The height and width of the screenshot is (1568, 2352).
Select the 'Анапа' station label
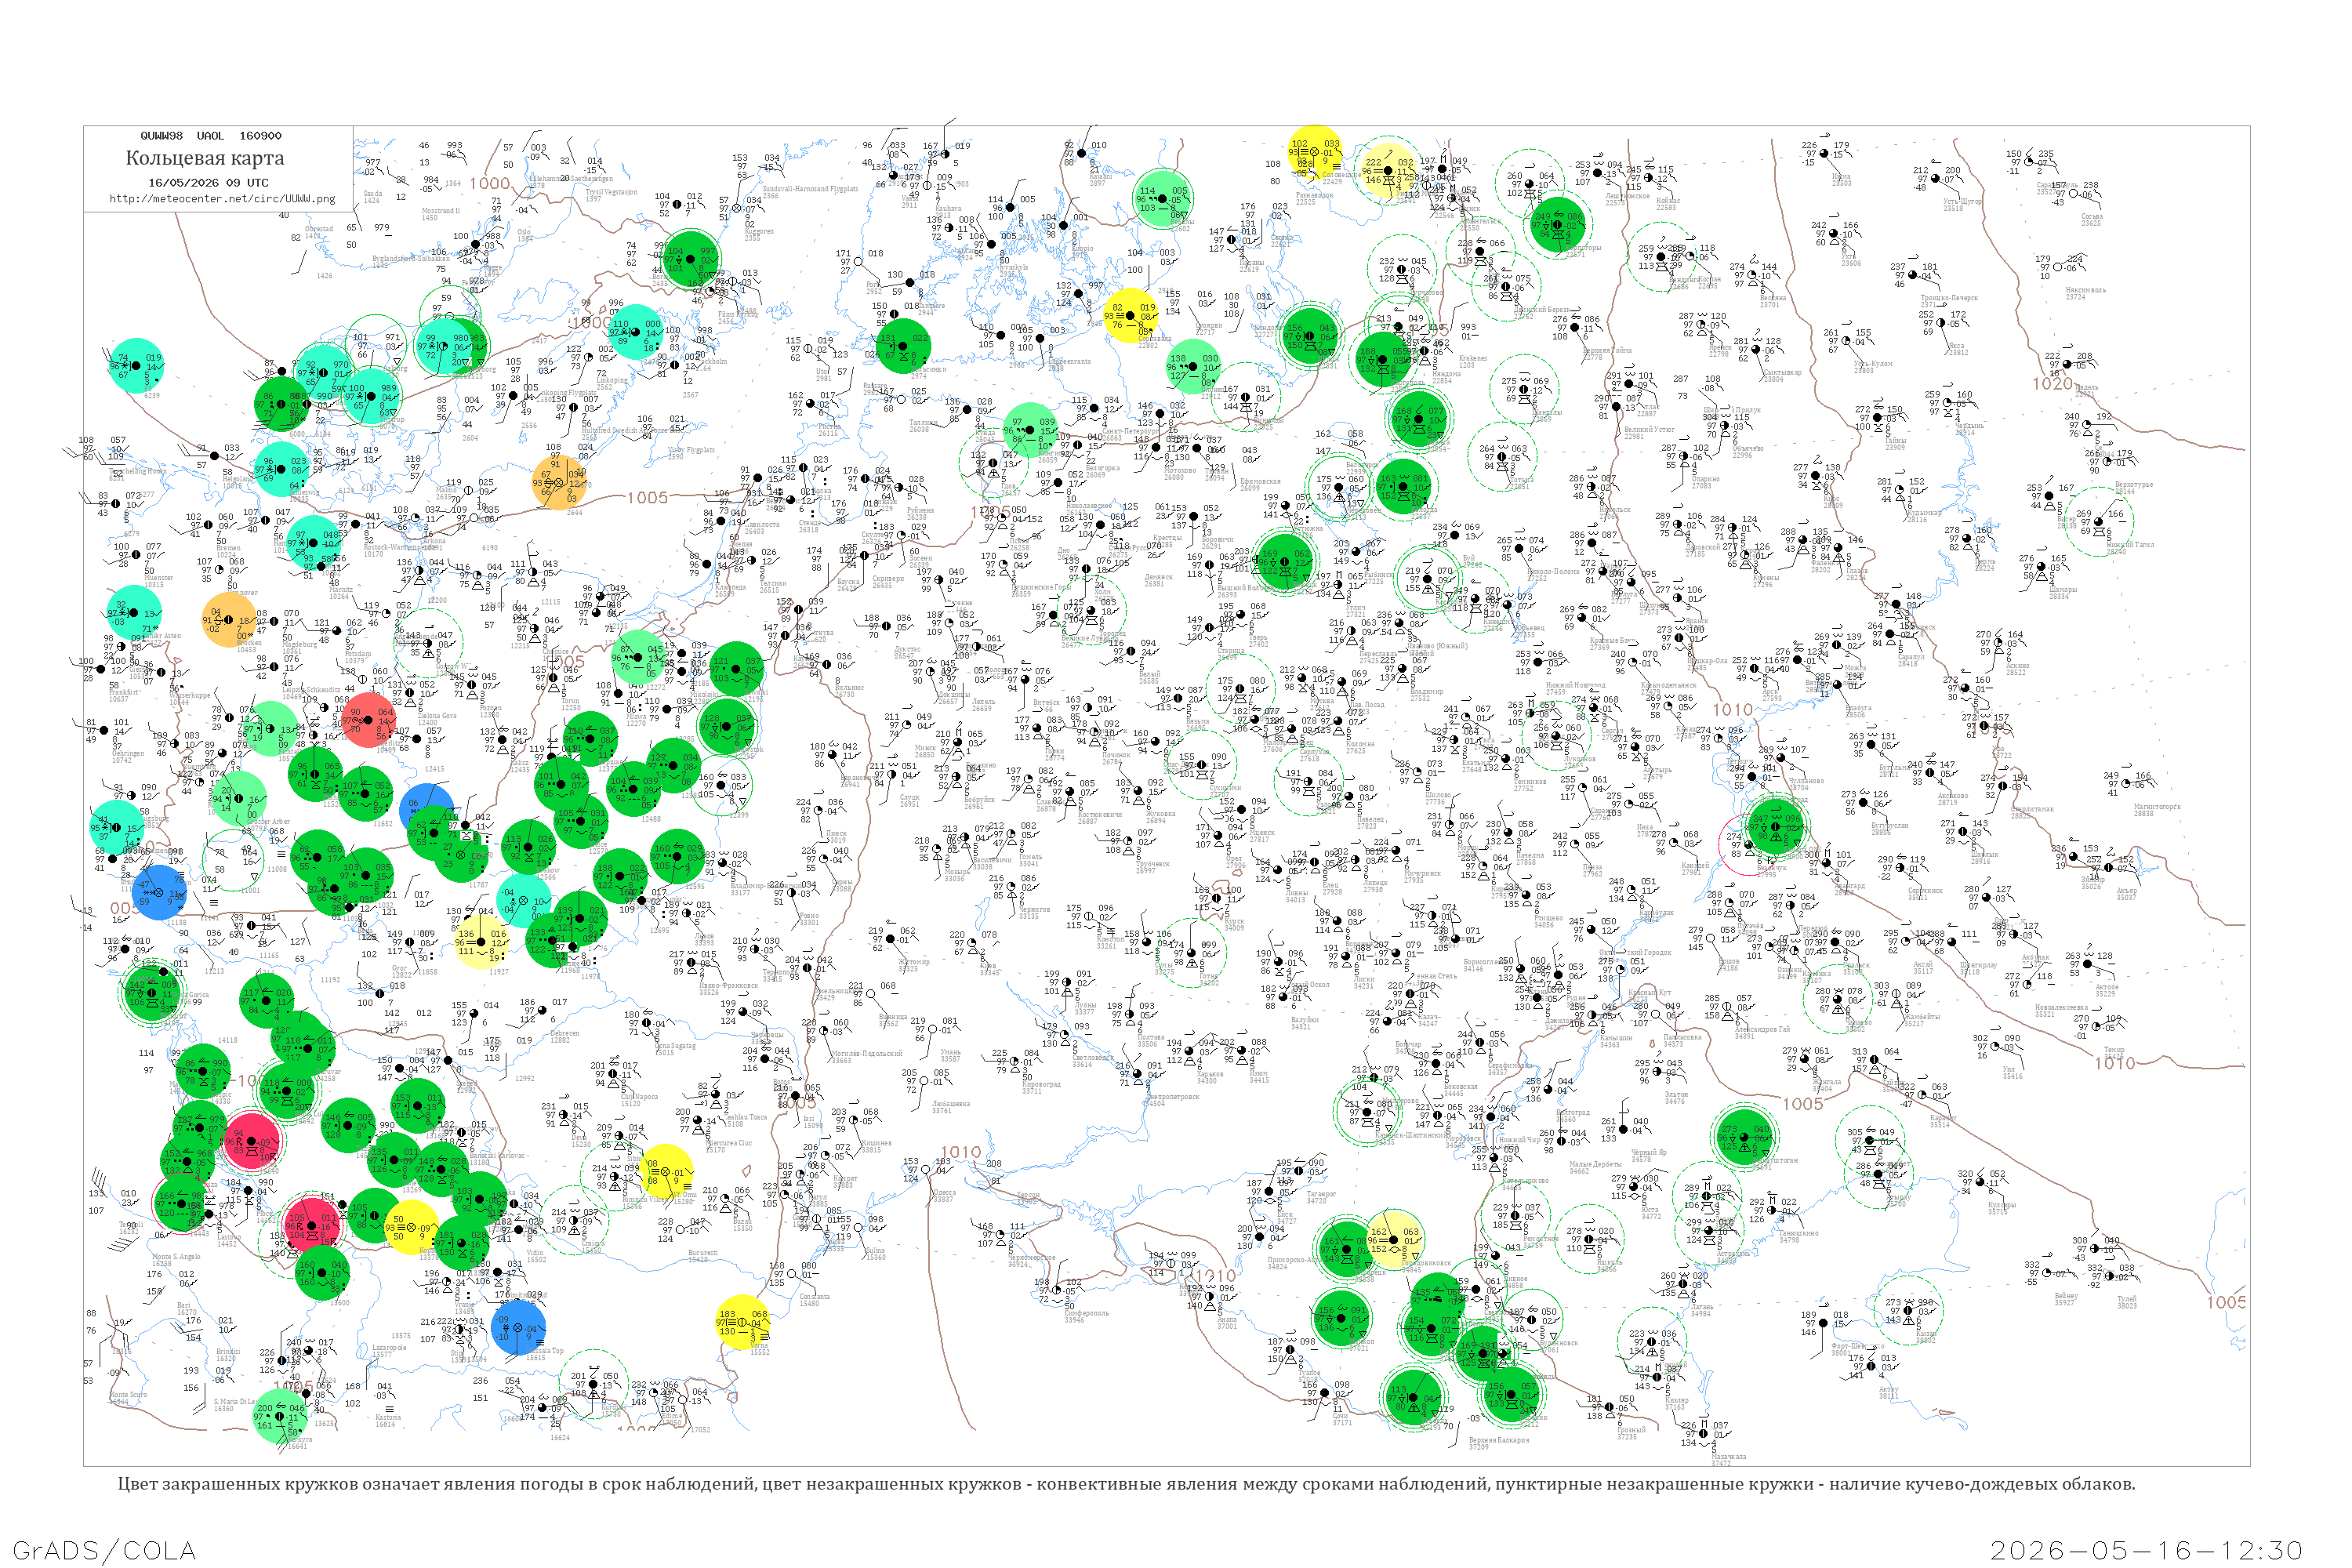(1227, 1320)
